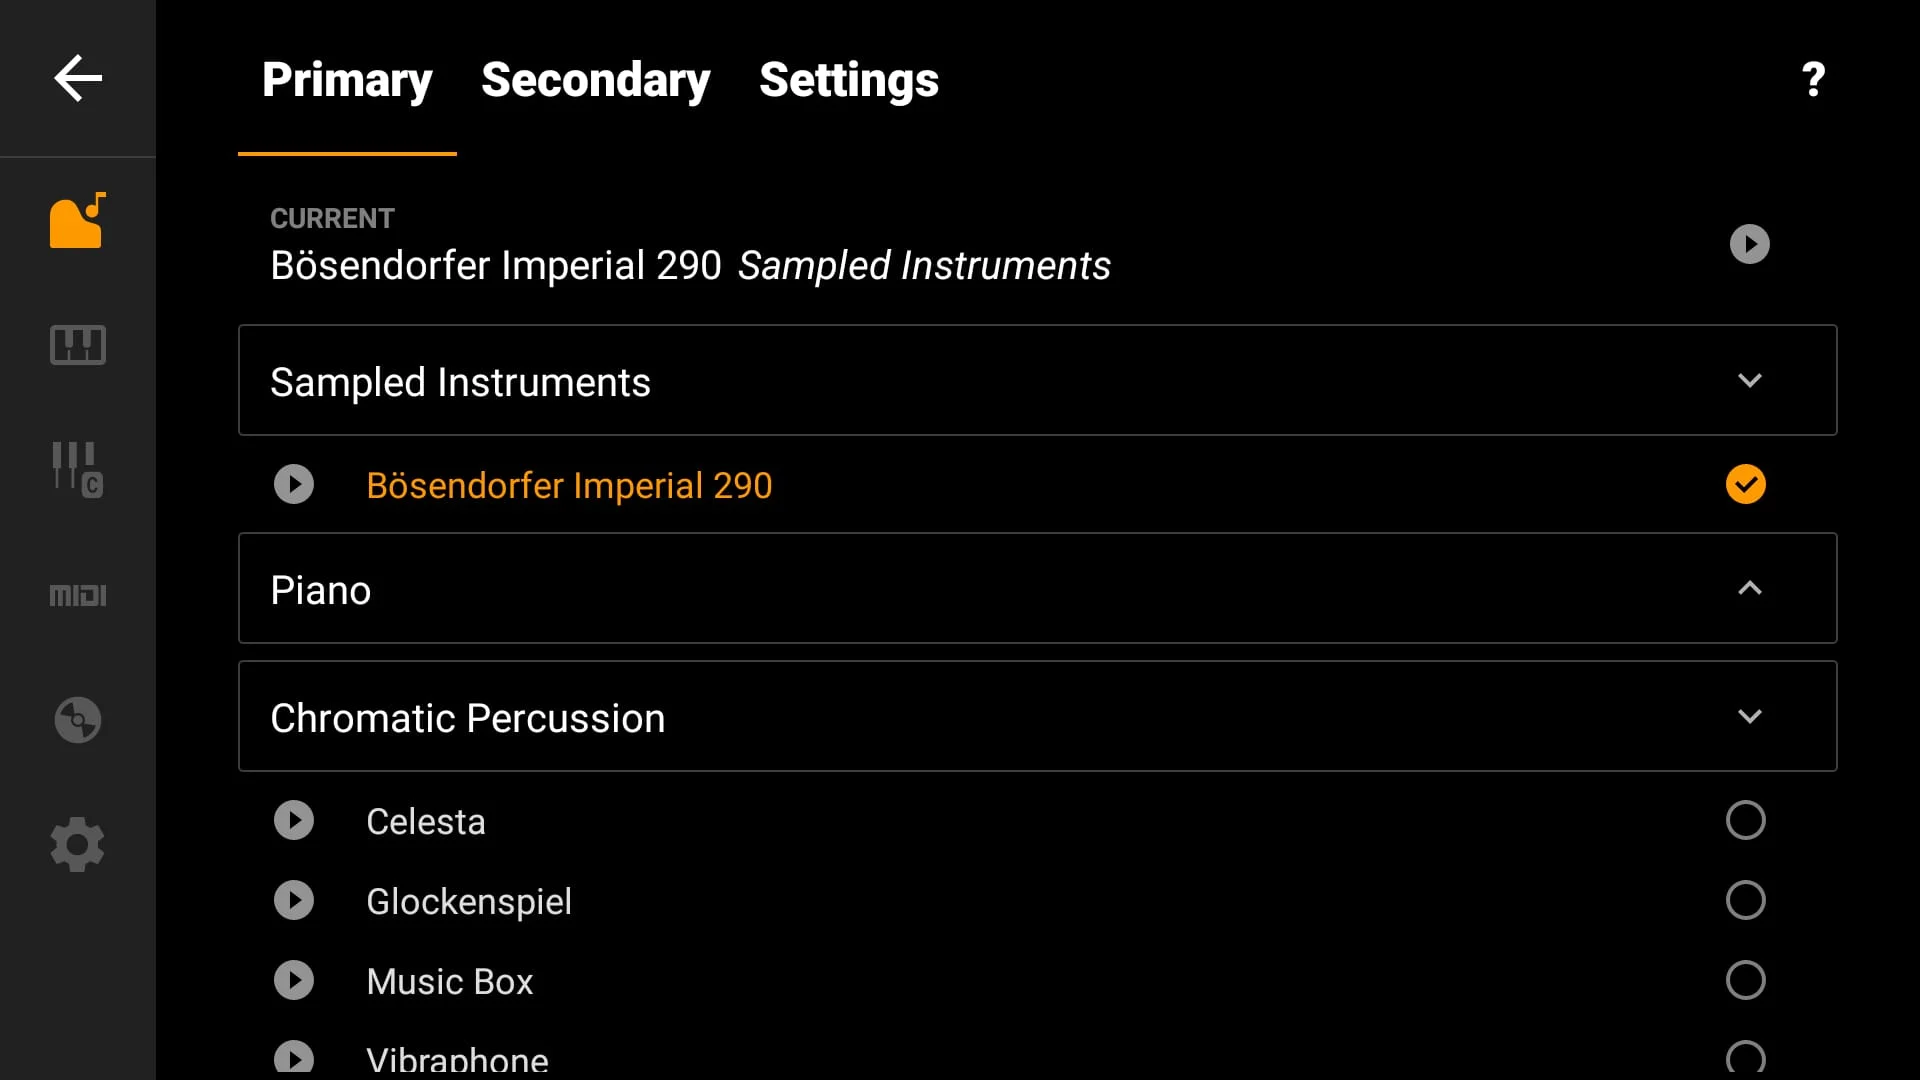
Task: Play a preview of the current instrument
Action: (1748, 243)
